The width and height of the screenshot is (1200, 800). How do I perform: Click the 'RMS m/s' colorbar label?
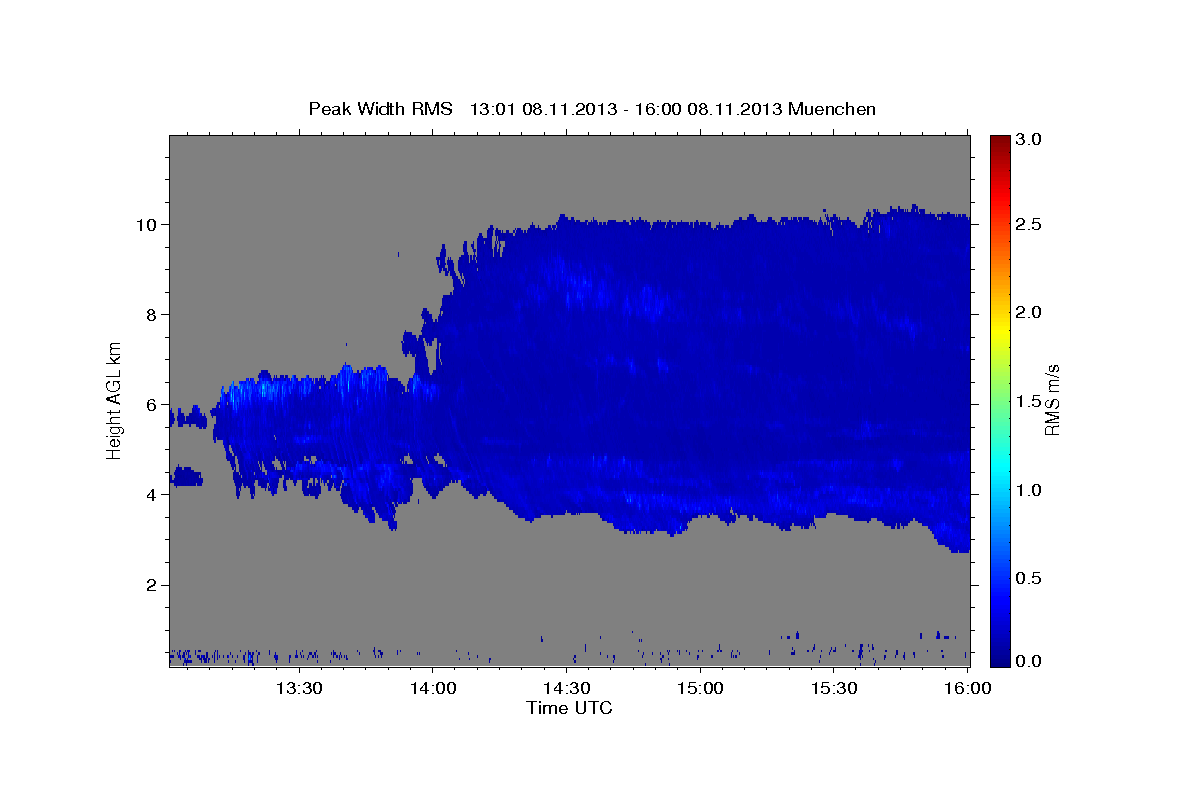click(x=1052, y=400)
